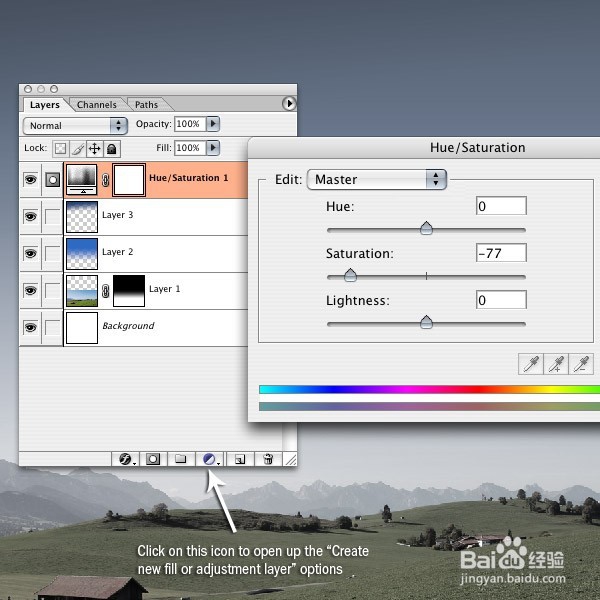This screenshot has width=600, height=600.
Task: Click the Saturation slider handle
Action: point(350,275)
